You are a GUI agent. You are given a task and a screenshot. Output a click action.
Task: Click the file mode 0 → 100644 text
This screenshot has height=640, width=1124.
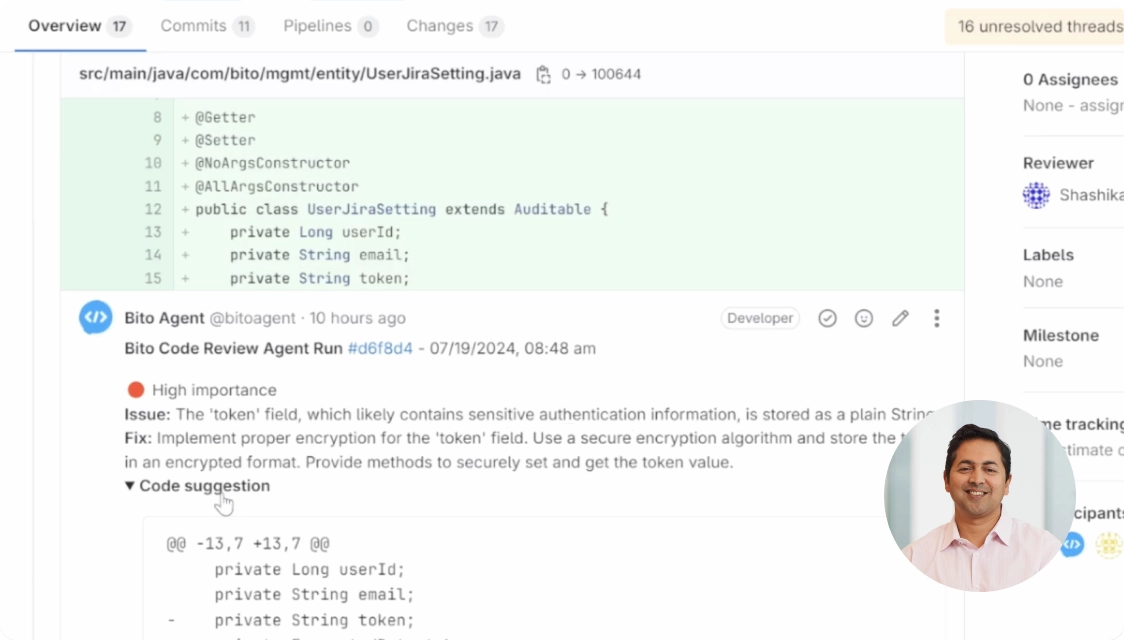point(601,75)
